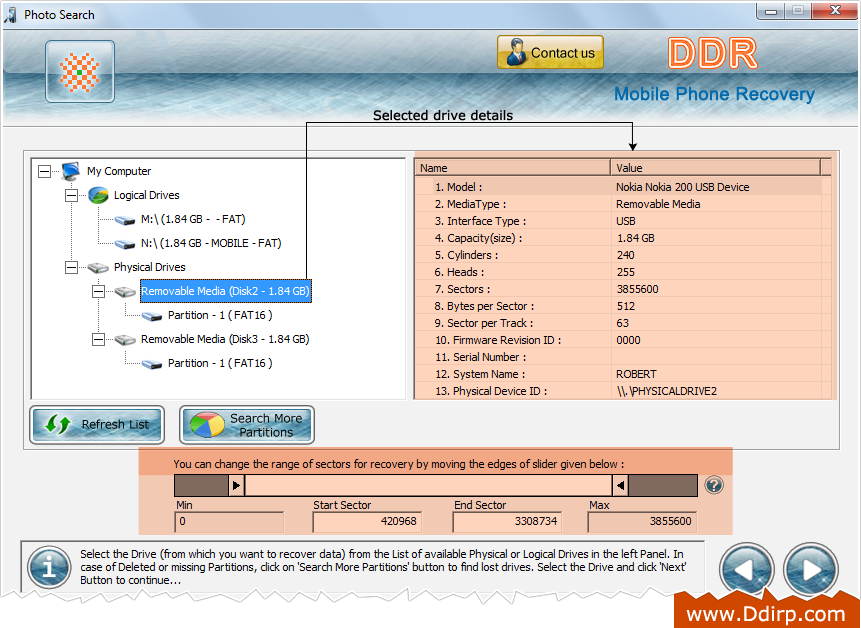This screenshot has width=861, height=628.
Task: Click the DDR logo
Action: pos(711,53)
